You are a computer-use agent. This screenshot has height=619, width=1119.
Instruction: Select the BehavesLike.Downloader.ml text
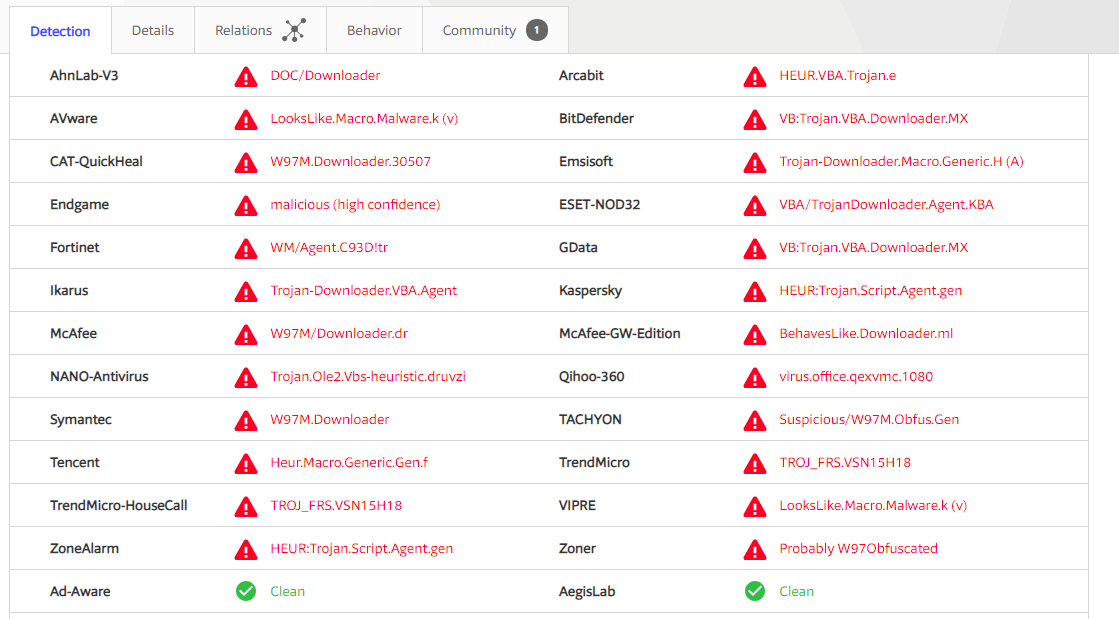(866, 333)
